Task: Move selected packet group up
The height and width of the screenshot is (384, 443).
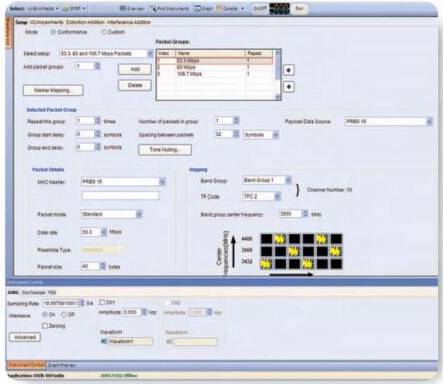Action: point(289,70)
